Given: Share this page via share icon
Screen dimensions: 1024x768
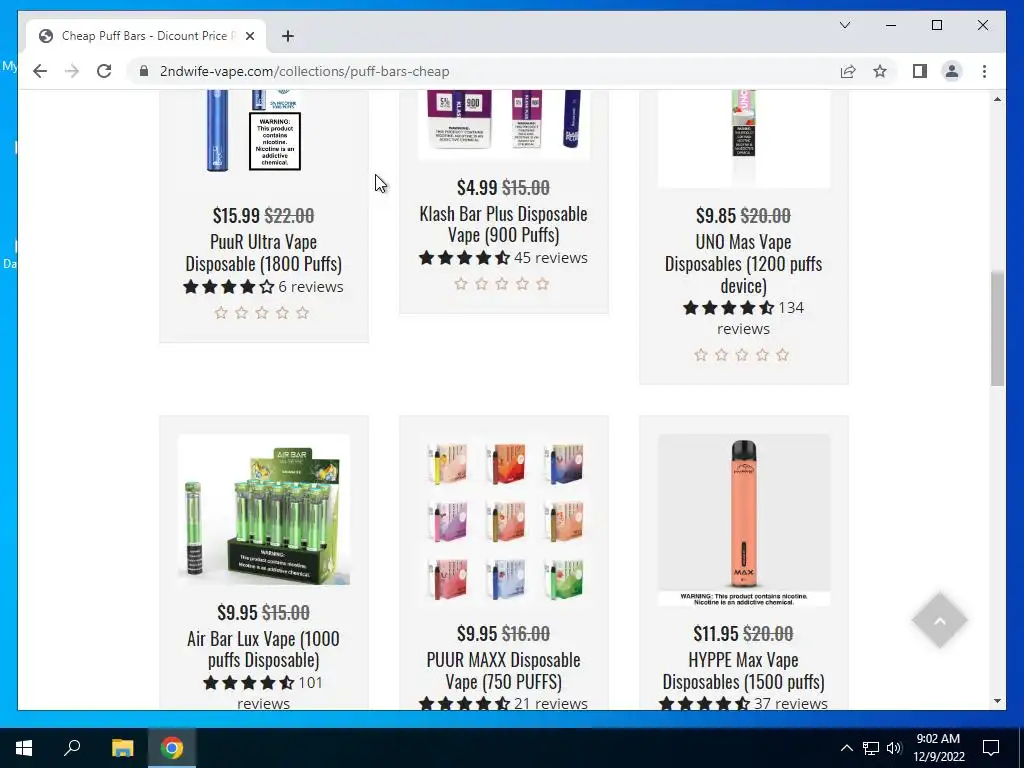Looking at the screenshot, I should pos(848,71).
